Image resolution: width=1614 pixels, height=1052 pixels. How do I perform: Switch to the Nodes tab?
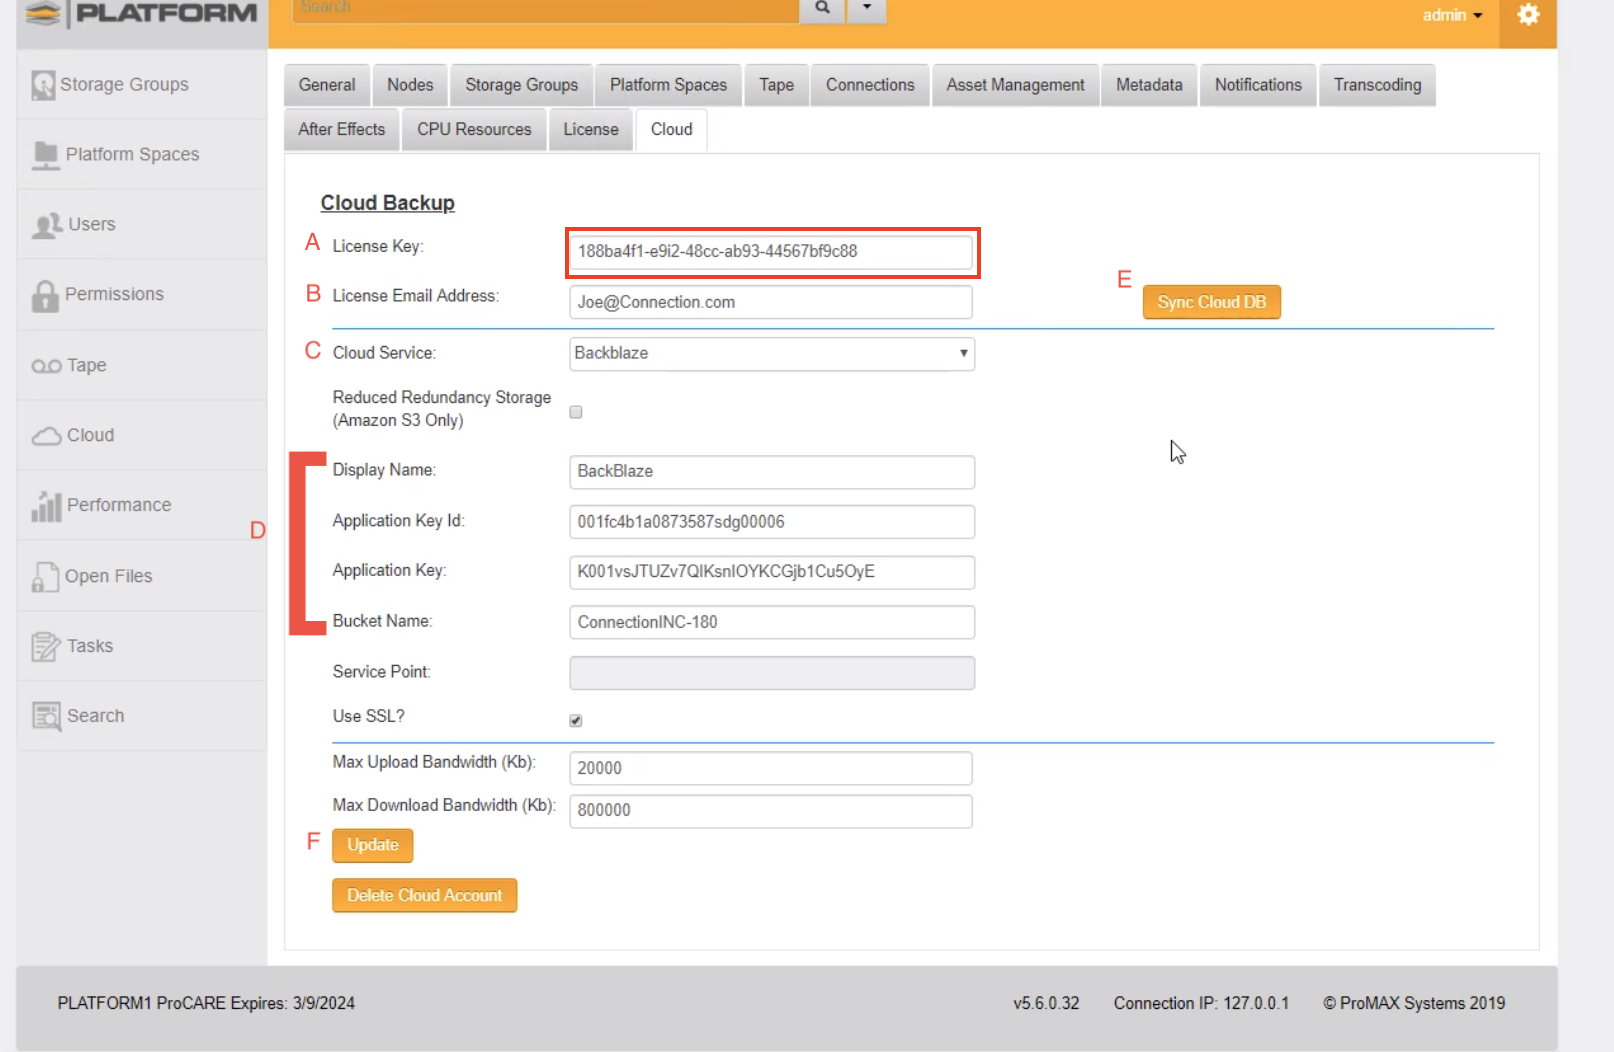[x=410, y=85]
